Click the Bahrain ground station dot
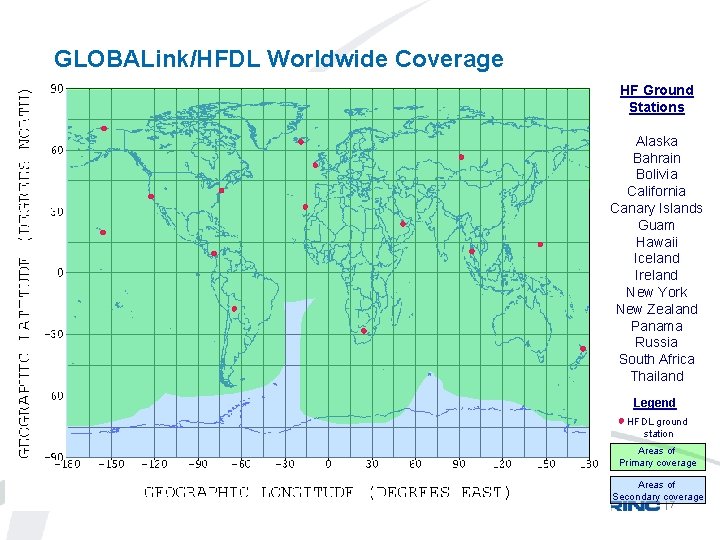This screenshot has width=720, height=540. 403,224
